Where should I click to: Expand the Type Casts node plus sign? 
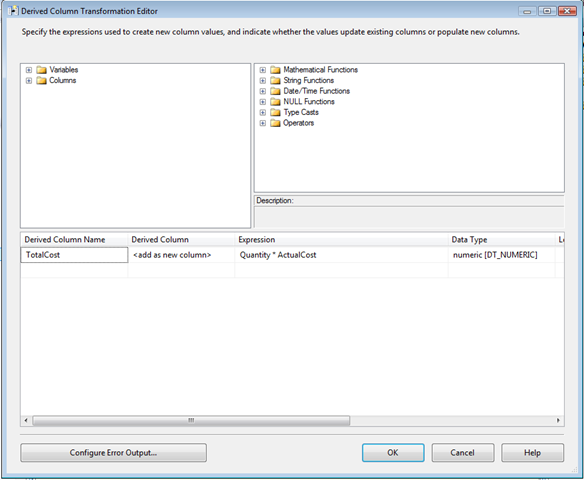click(x=263, y=112)
